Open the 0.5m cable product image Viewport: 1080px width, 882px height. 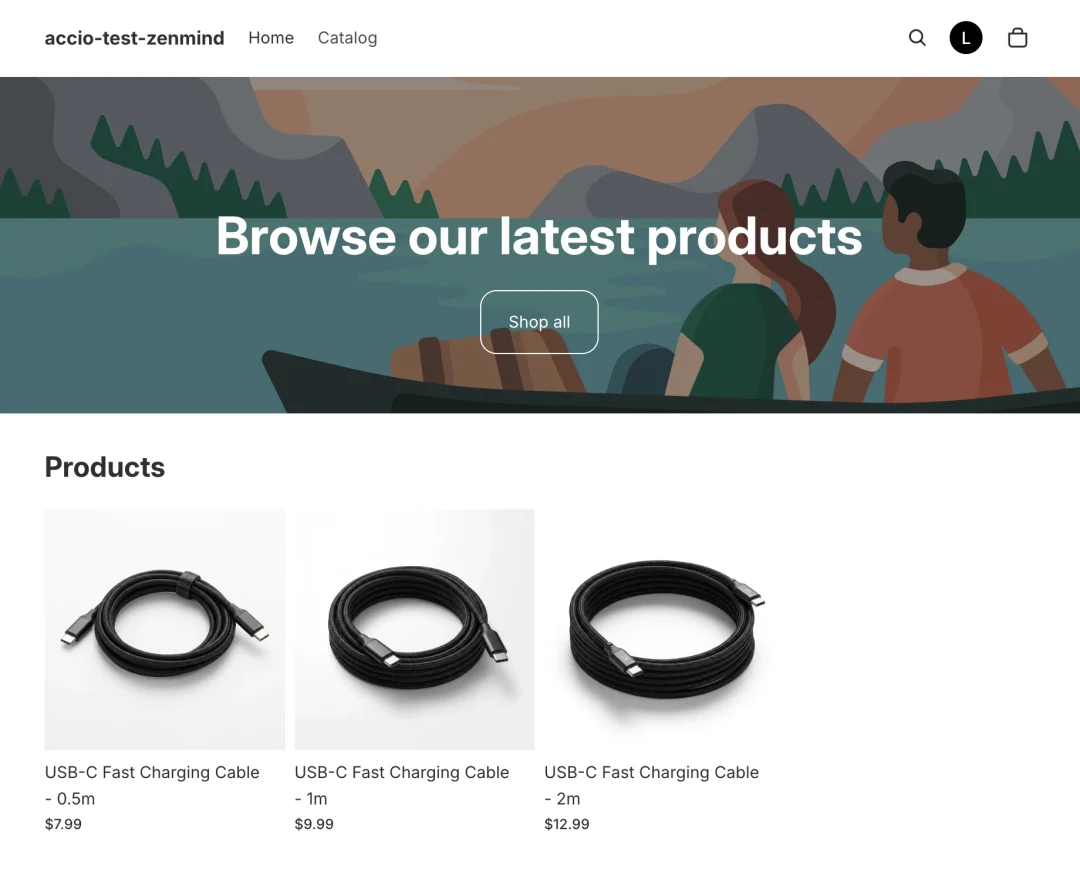(x=165, y=629)
